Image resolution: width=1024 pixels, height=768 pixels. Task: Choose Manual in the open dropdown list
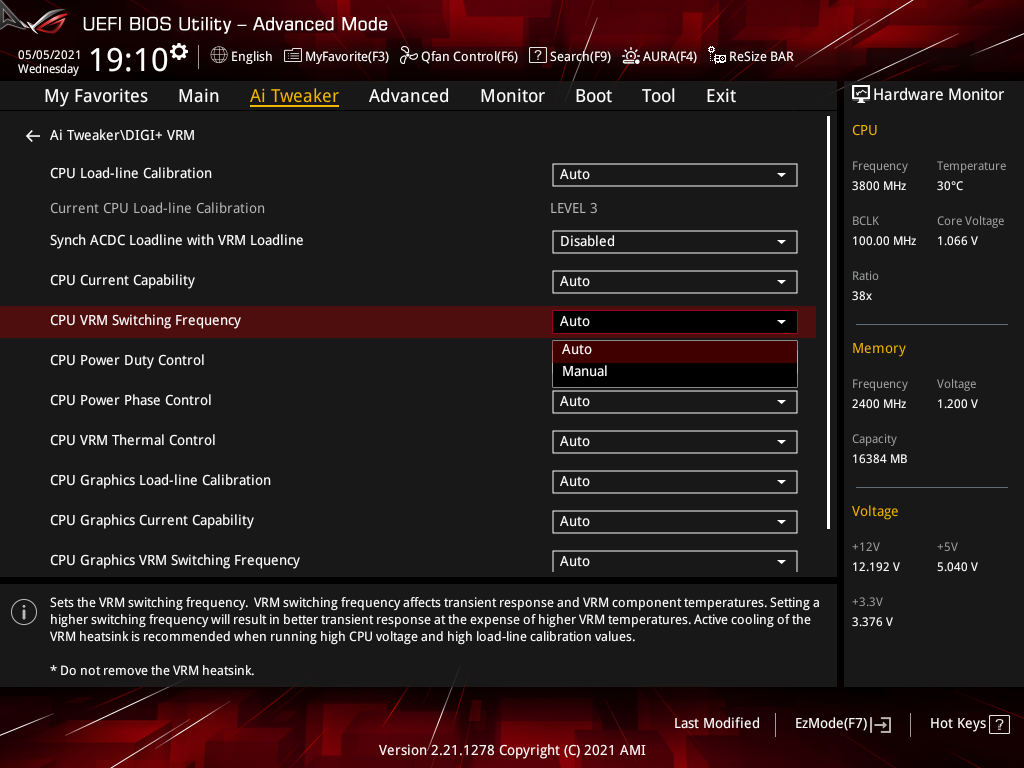click(675, 372)
